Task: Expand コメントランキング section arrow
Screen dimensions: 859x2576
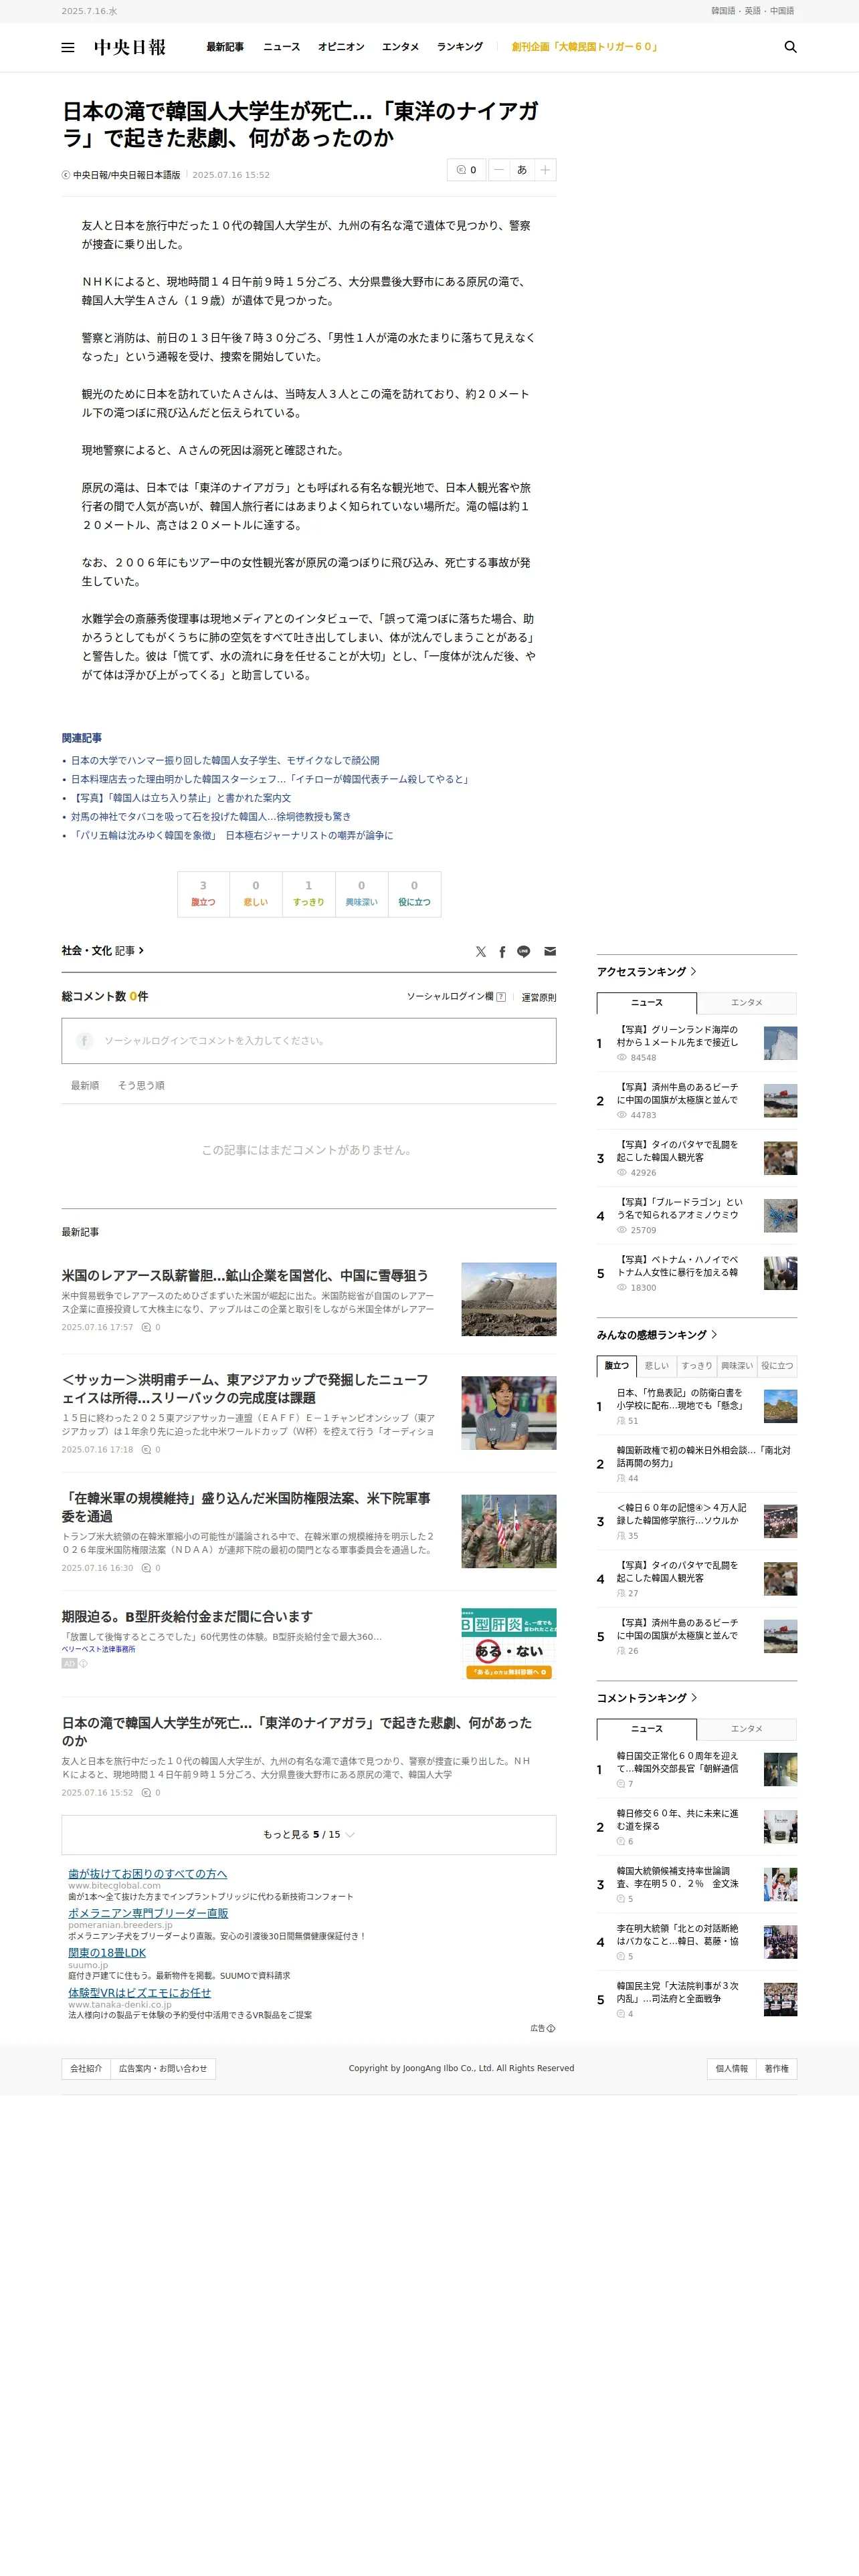Action: [694, 1698]
